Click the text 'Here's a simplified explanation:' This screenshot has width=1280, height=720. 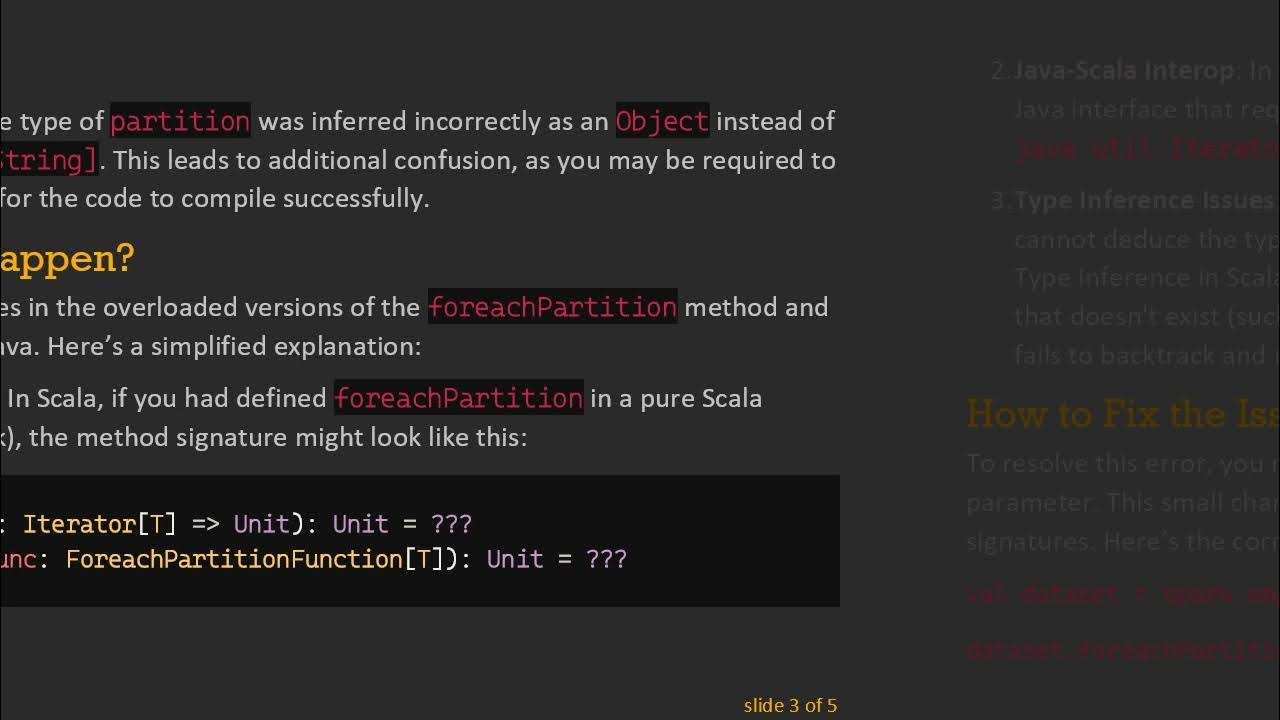click(x=234, y=346)
